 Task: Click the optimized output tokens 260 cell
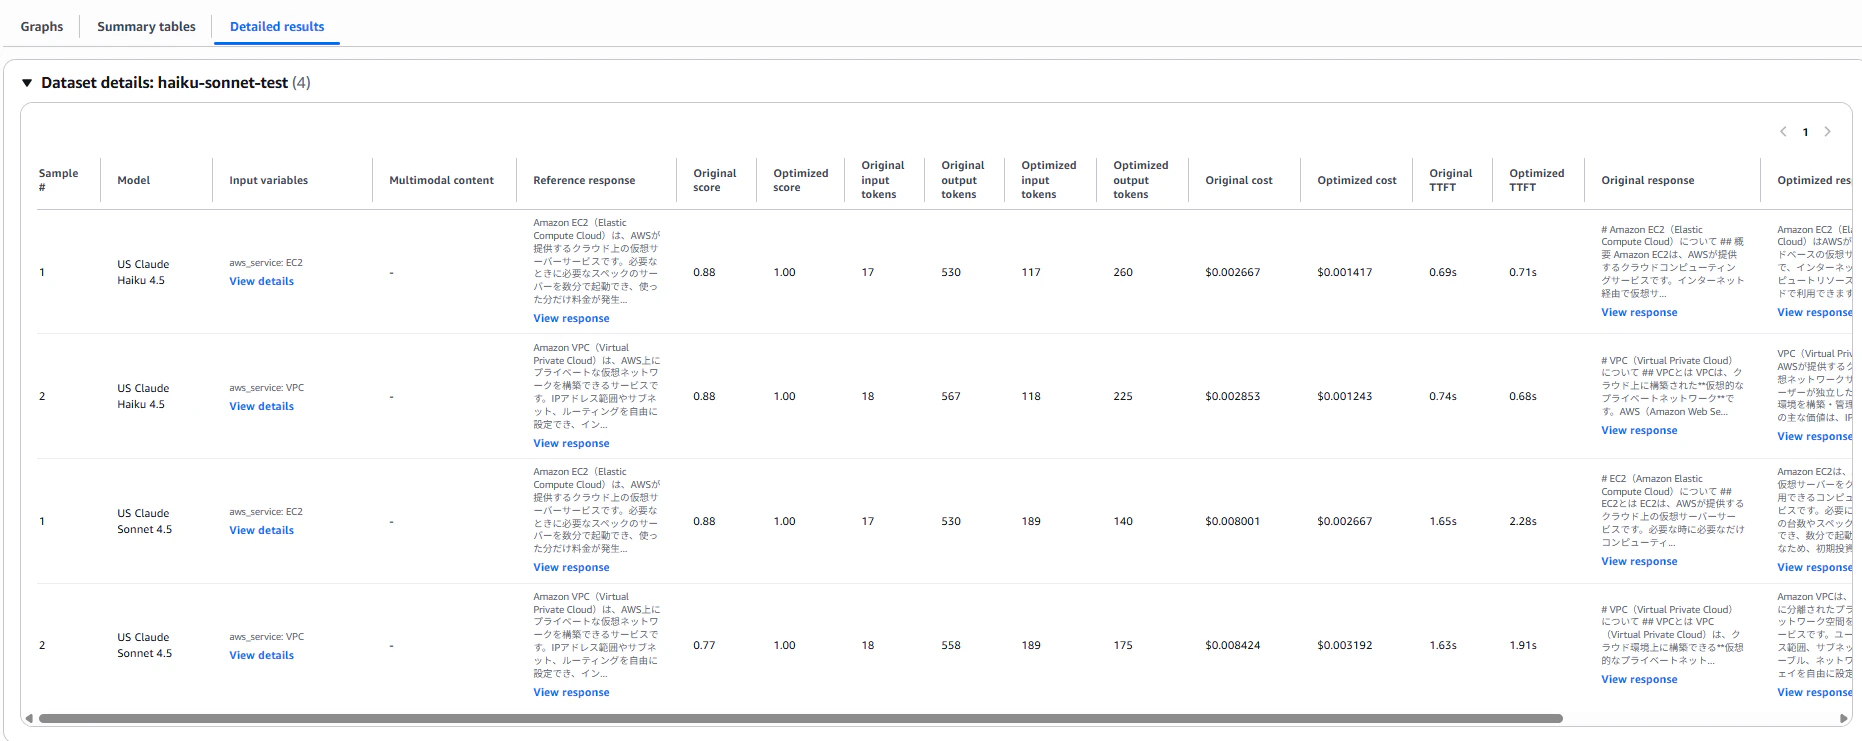point(1123,272)
